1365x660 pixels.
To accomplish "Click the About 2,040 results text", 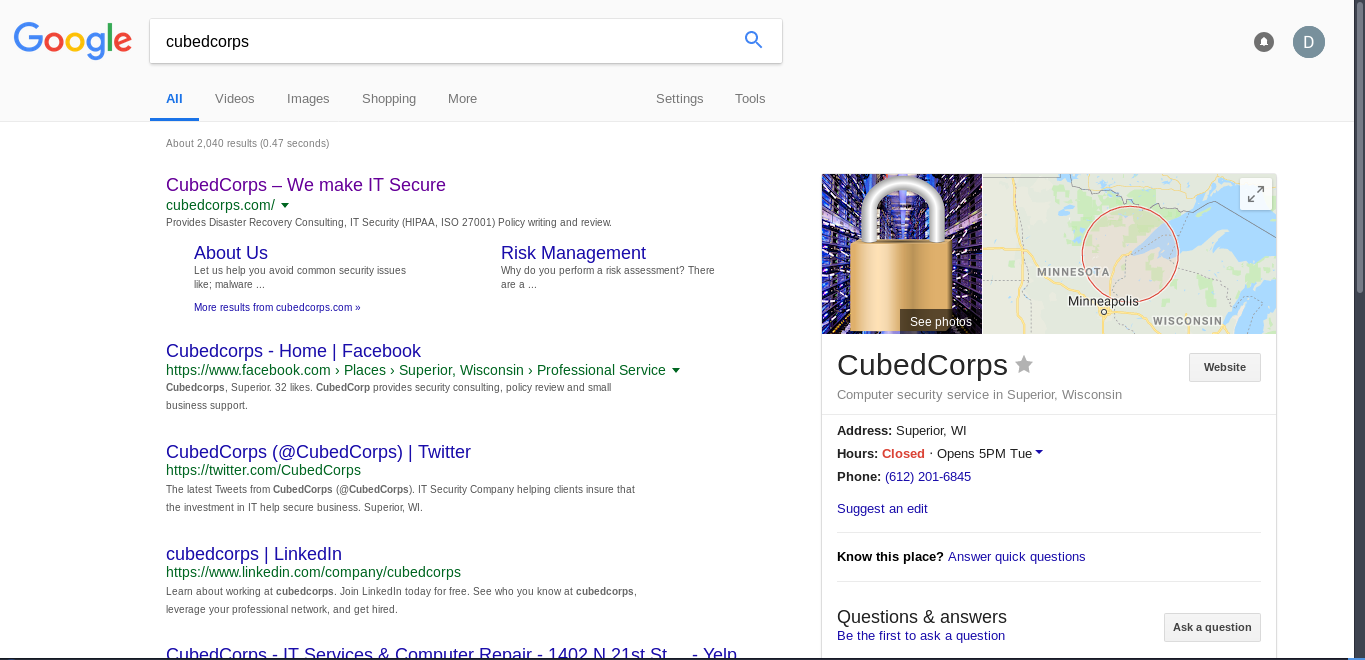I will coord(247,143).
